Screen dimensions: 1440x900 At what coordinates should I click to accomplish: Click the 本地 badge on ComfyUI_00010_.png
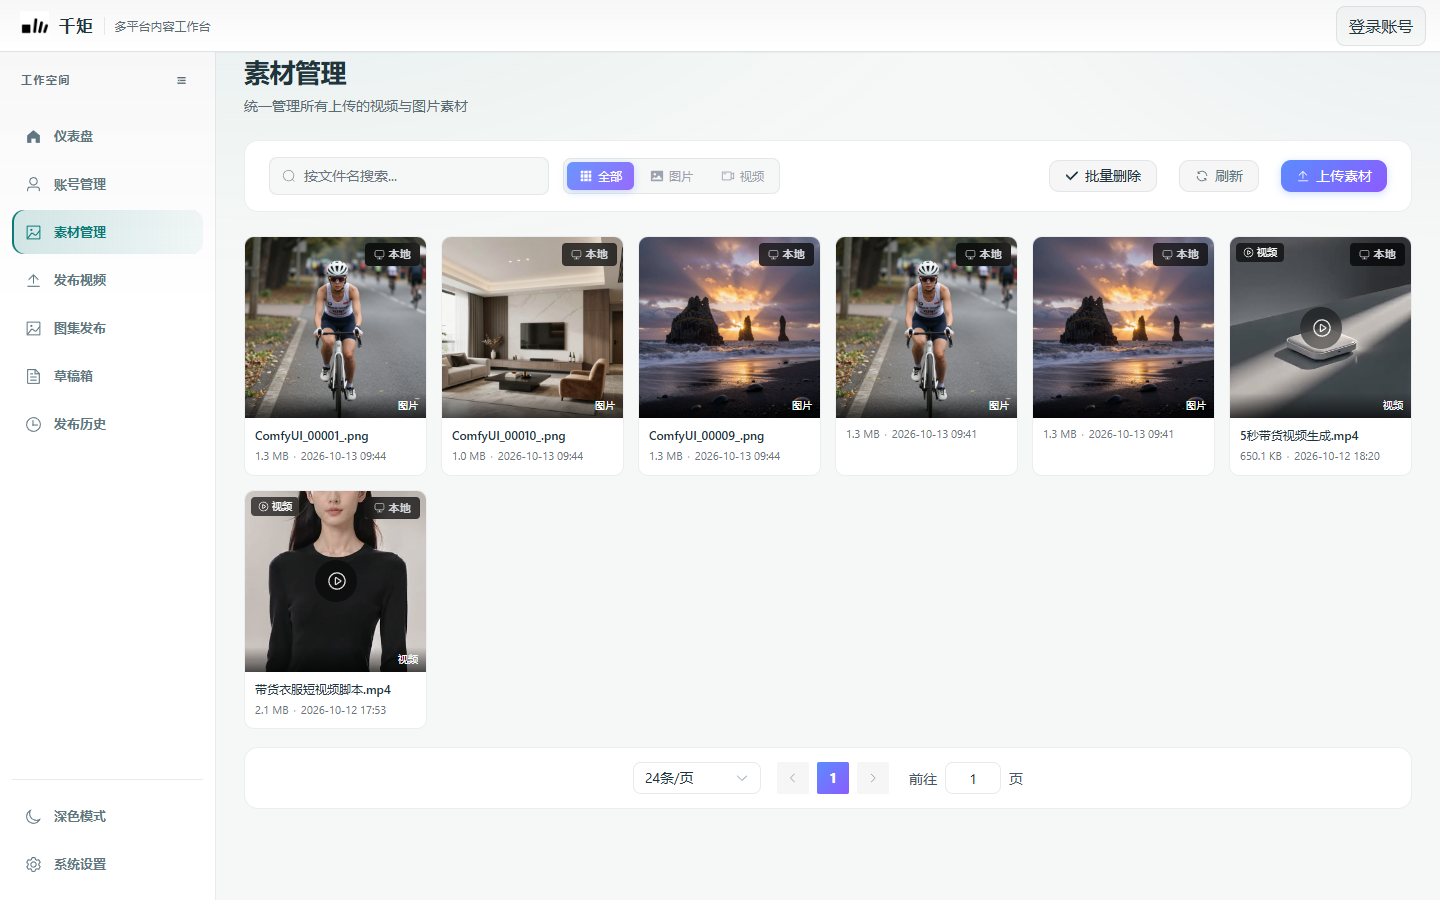pos(590,254)
